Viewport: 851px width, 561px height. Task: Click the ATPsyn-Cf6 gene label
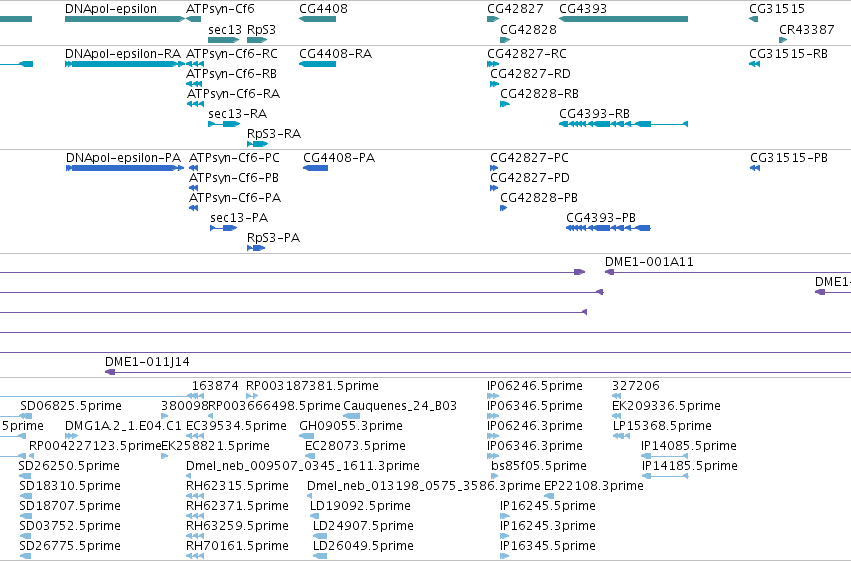click(x=220, y=9)
